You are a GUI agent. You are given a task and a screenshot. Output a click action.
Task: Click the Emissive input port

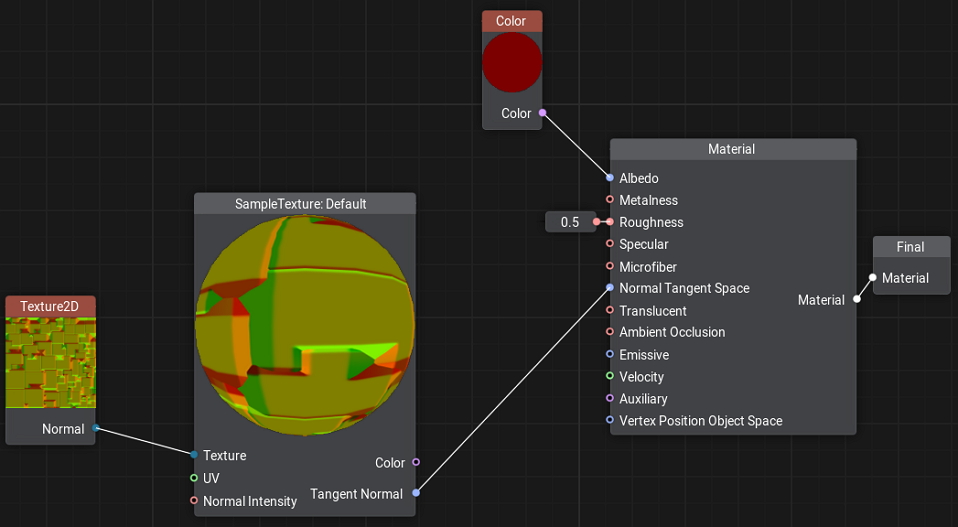610,355
